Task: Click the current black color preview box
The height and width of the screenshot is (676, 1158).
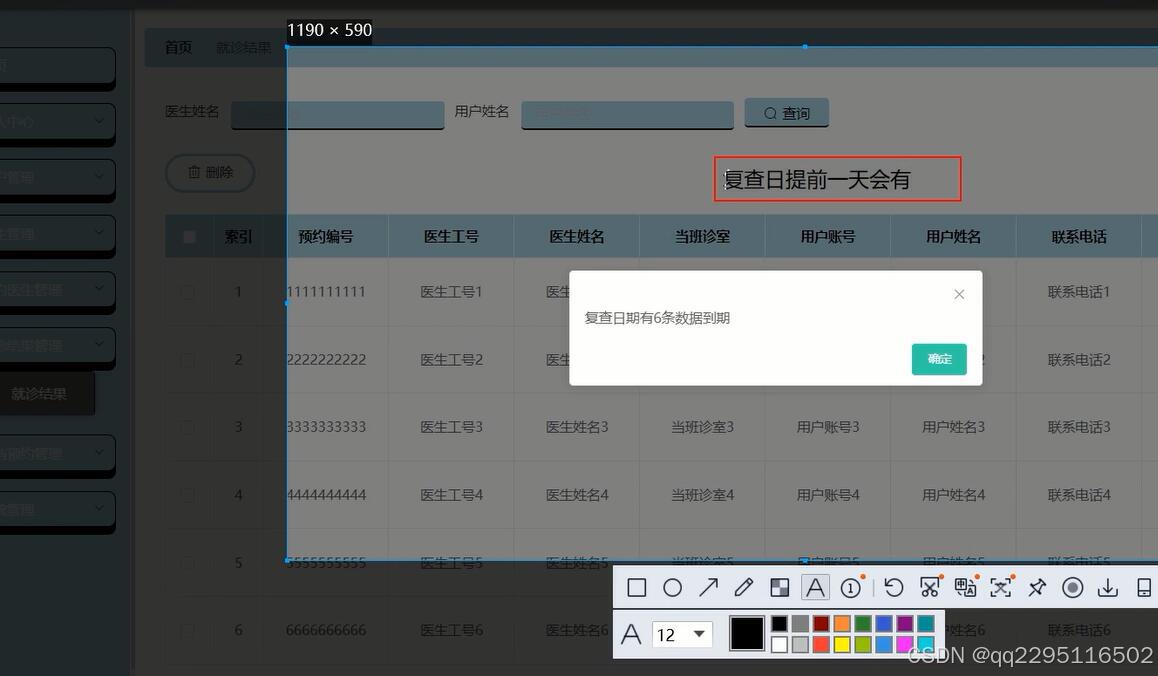Action: pyautogui.click(x=747, y=634)
